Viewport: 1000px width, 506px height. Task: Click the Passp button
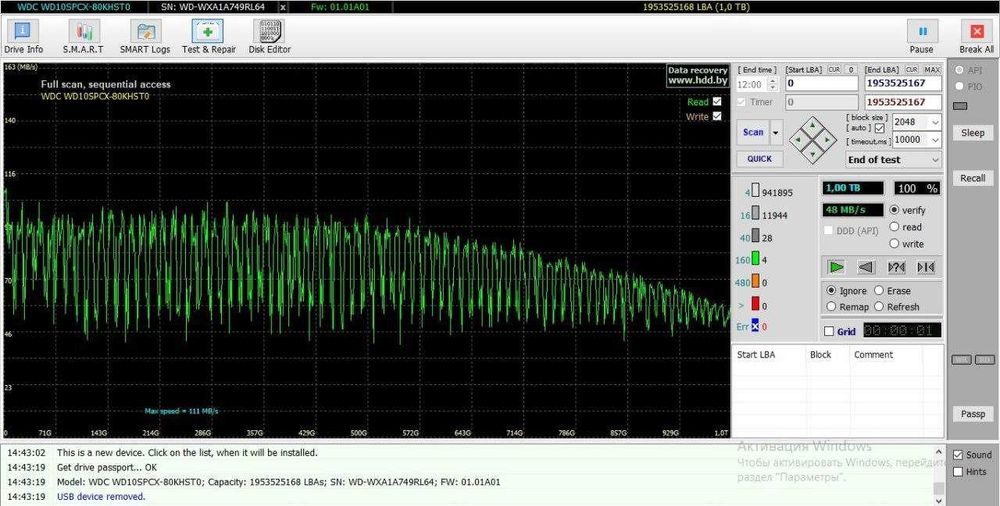click(973, 414)
